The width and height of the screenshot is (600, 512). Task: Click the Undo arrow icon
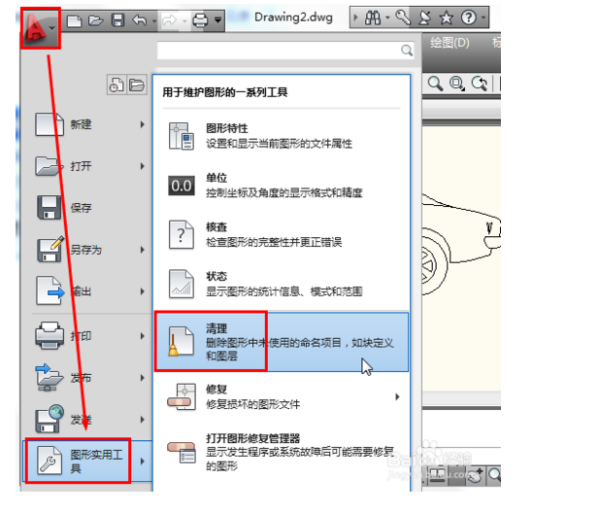pos(140,20)
